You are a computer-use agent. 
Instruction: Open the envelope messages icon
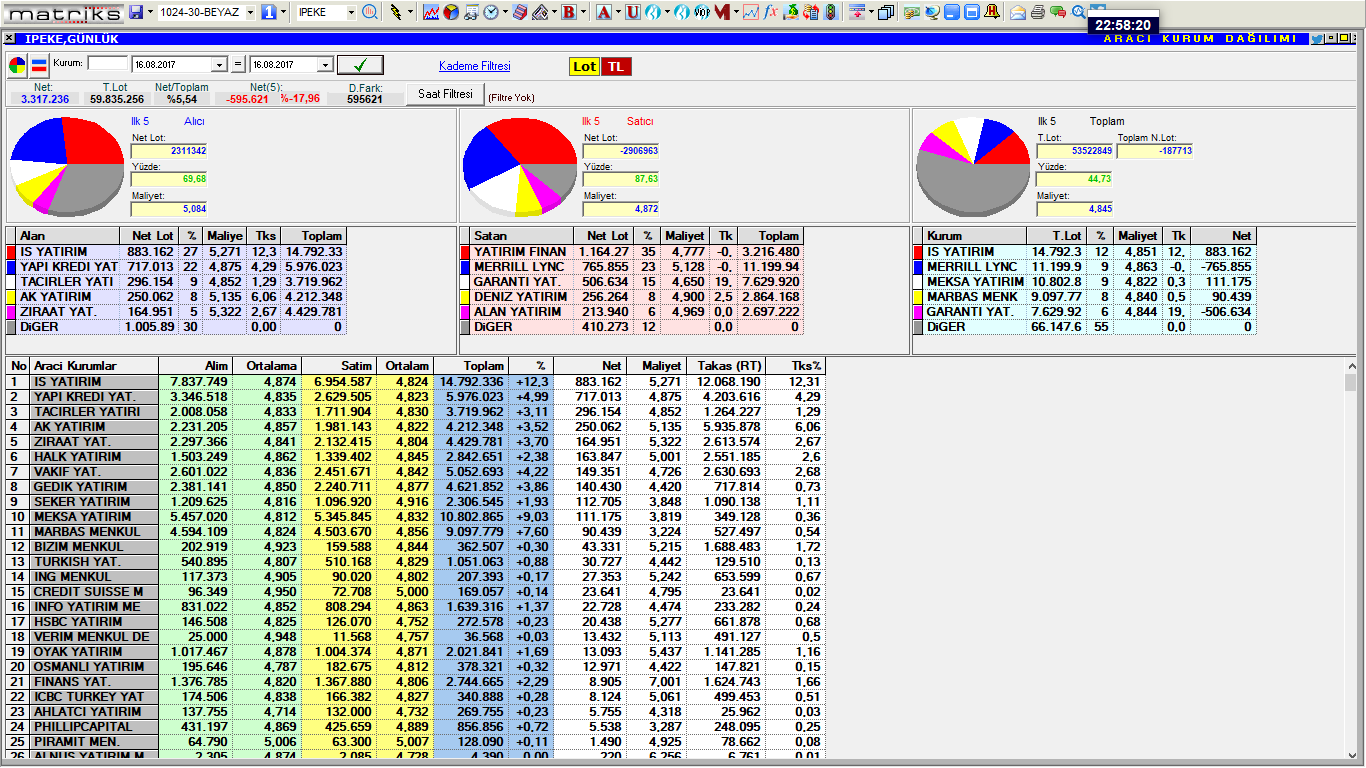point(1017,12)
